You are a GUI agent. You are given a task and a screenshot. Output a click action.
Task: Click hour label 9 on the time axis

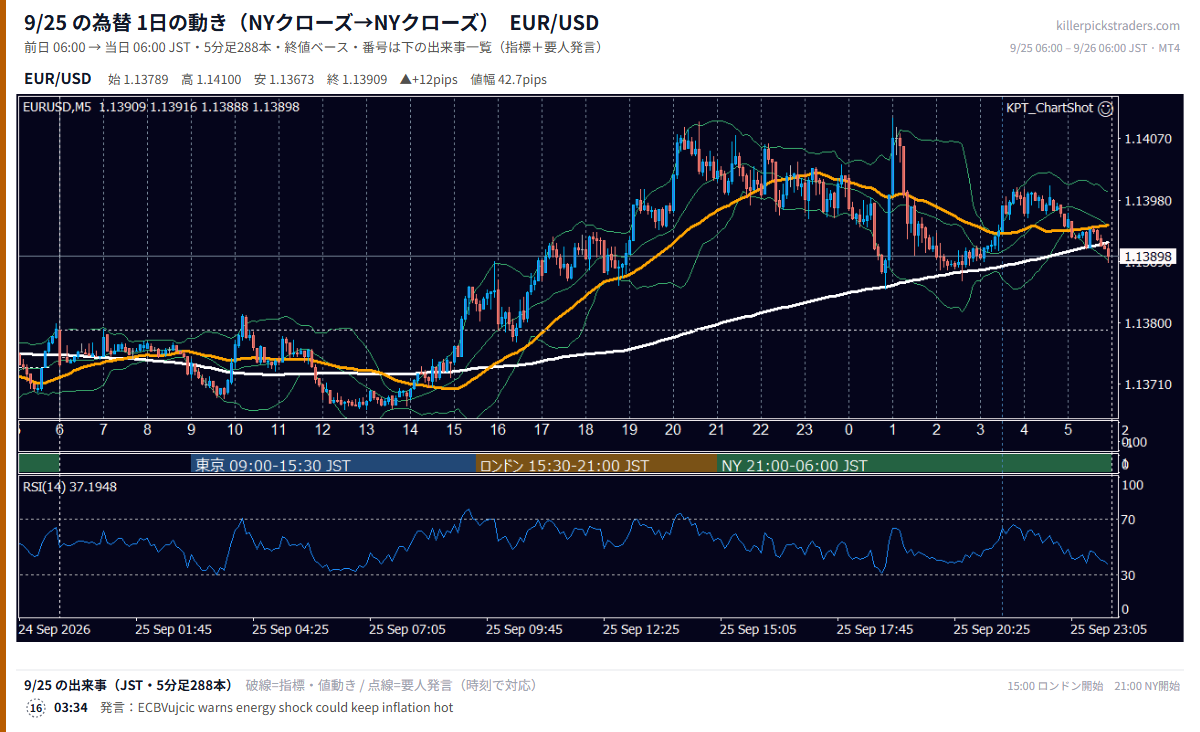191,430
